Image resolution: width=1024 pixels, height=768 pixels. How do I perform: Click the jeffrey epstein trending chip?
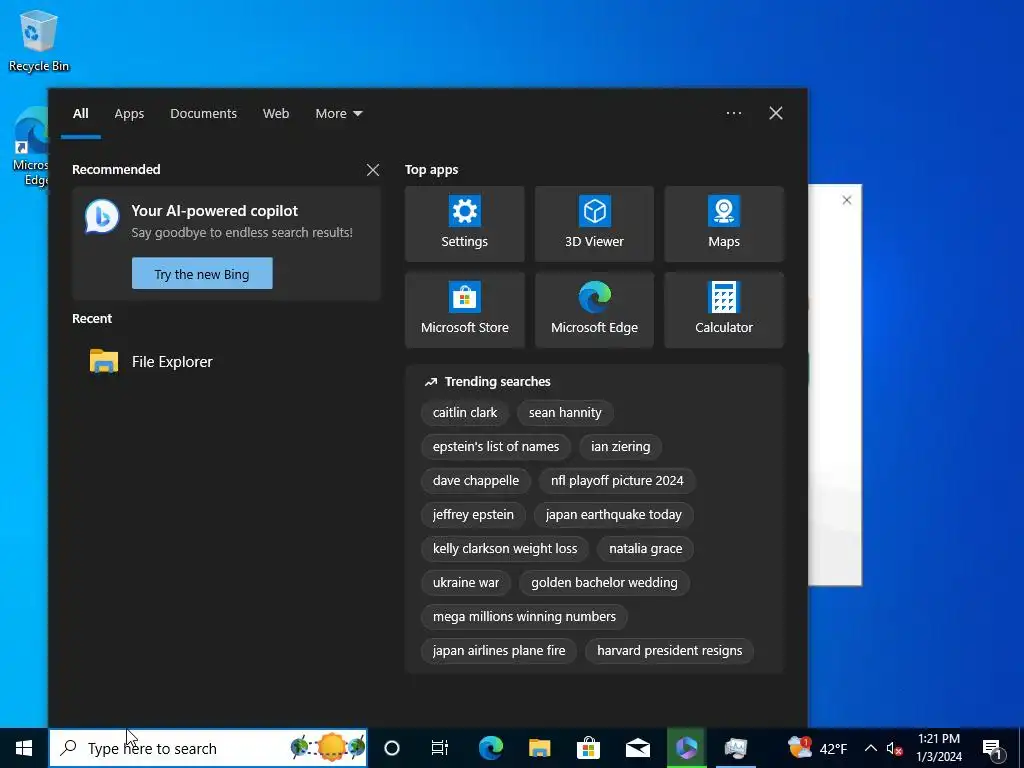(473, 515)
